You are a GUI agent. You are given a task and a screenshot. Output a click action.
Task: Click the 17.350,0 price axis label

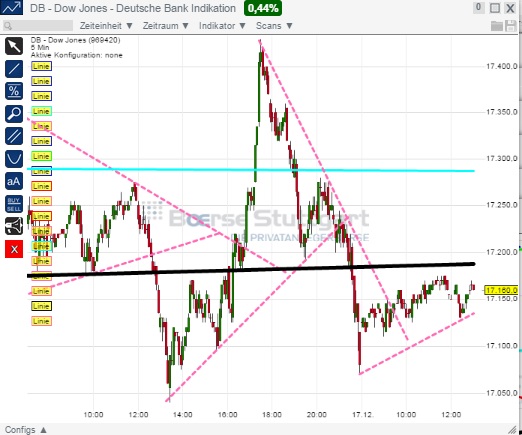502,112
